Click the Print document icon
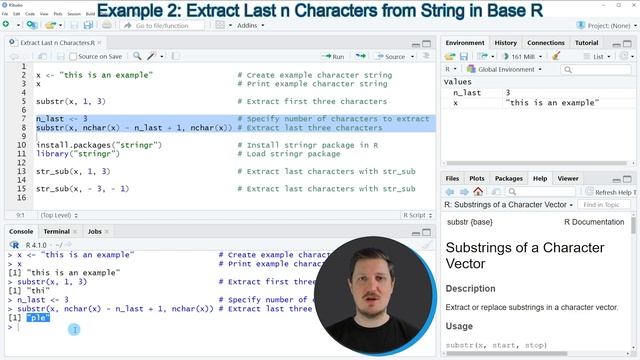This screenshot has width=640, height=360. pyautogui.click(x=107, y=25)
